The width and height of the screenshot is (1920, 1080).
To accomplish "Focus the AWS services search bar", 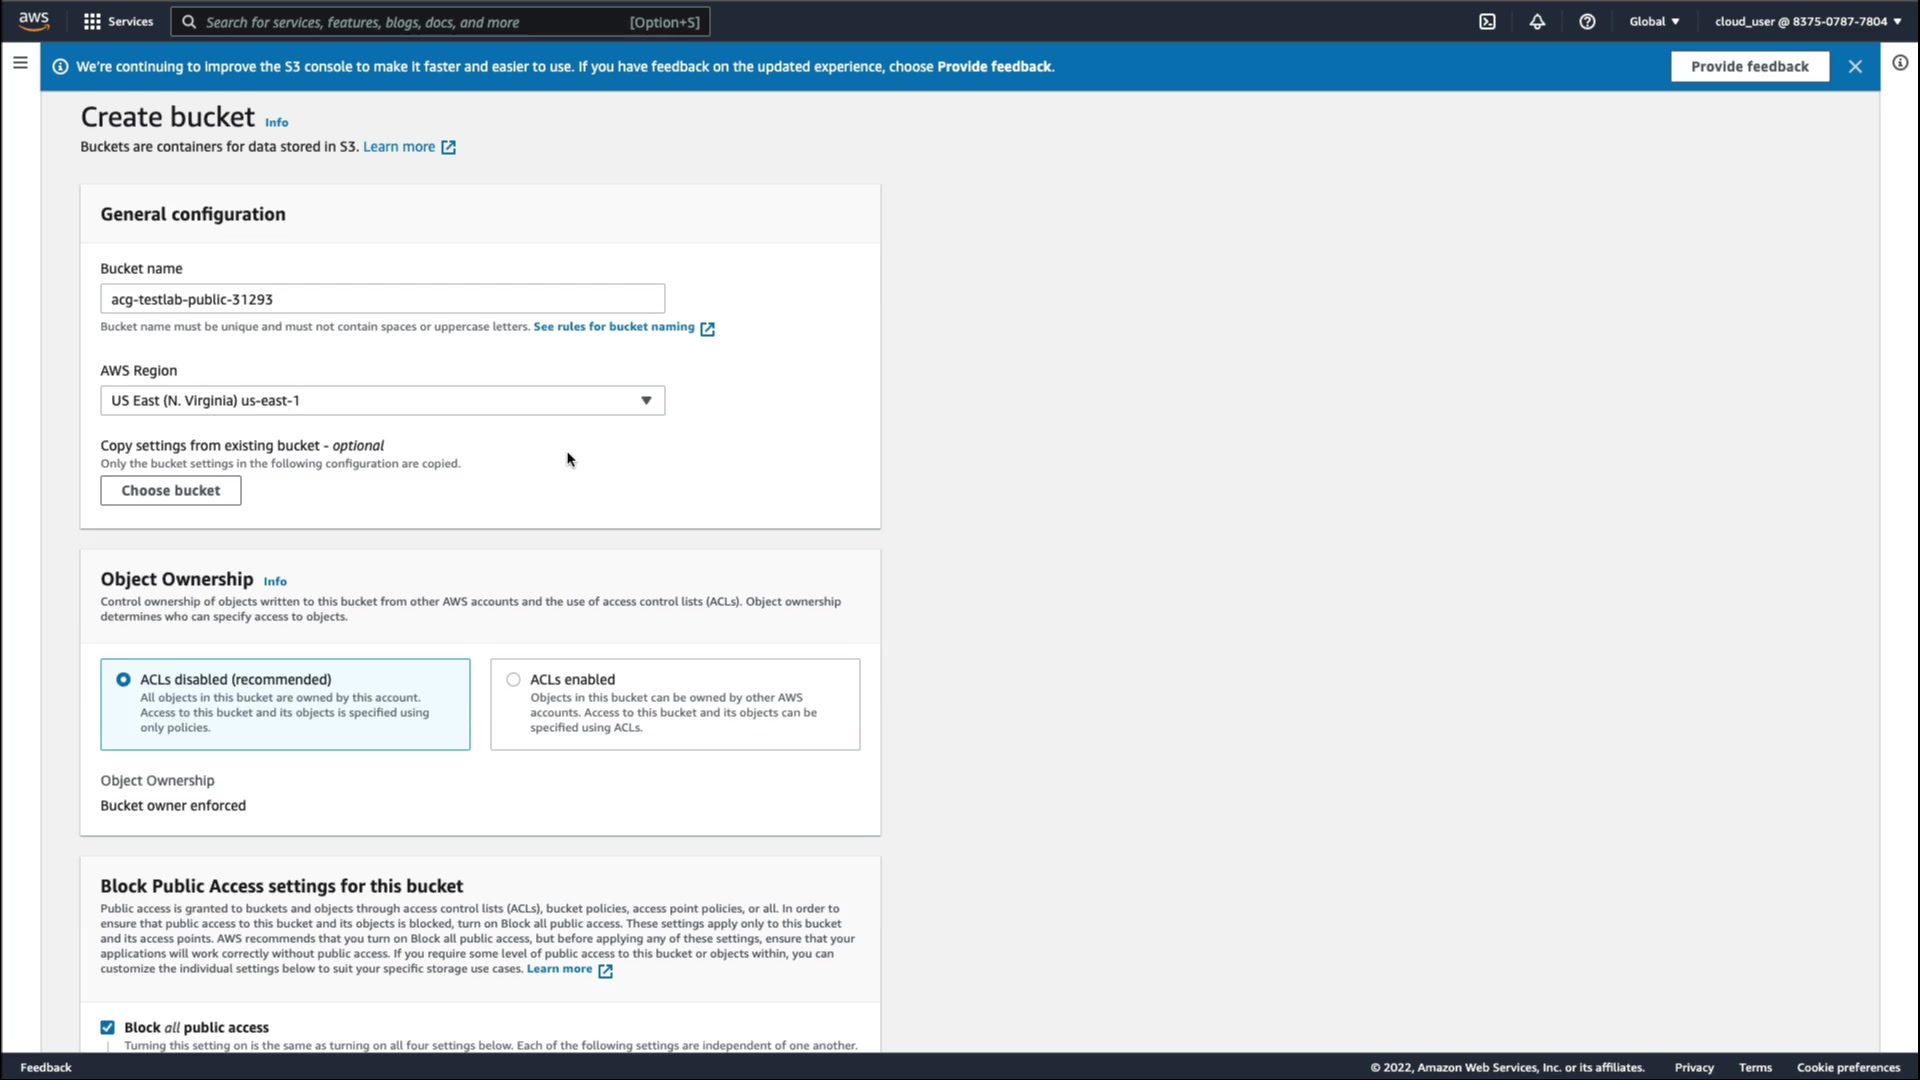I will click(440, 21).
